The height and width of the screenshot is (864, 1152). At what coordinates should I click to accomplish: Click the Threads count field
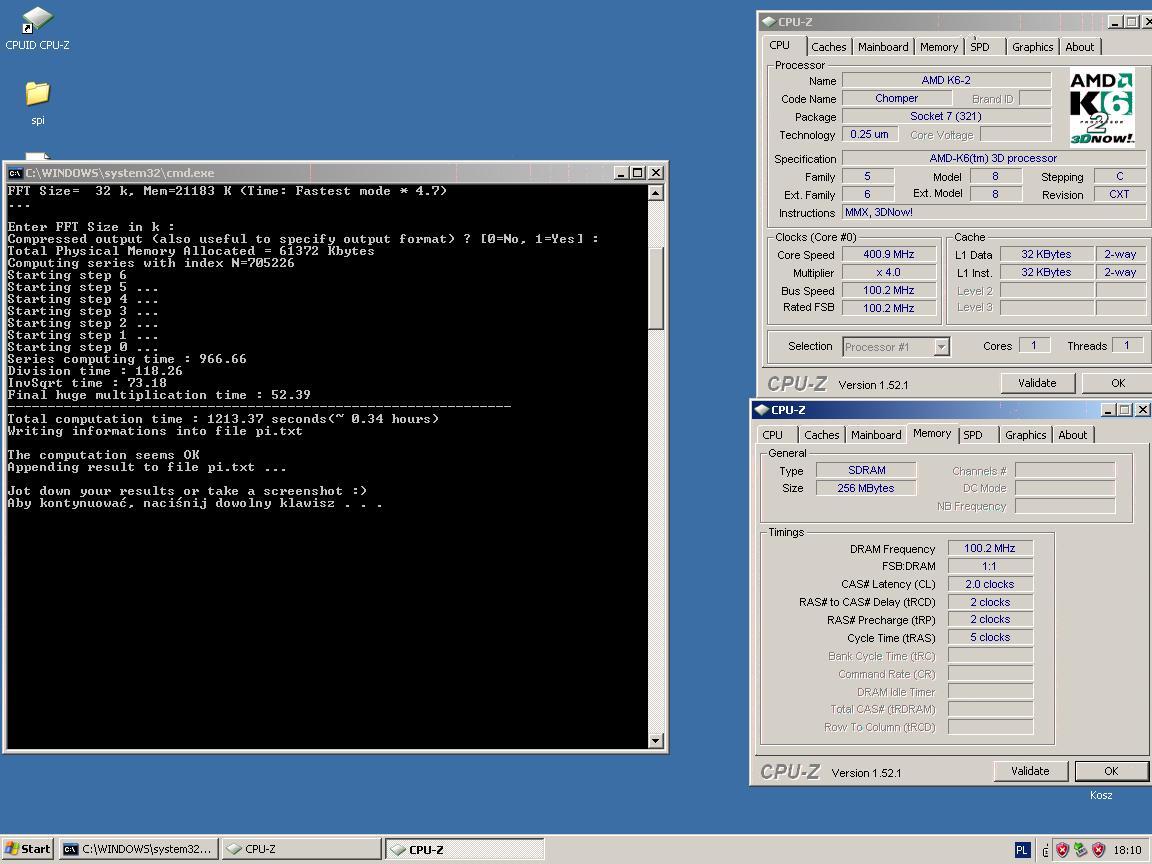click(x=1126, y=345)
